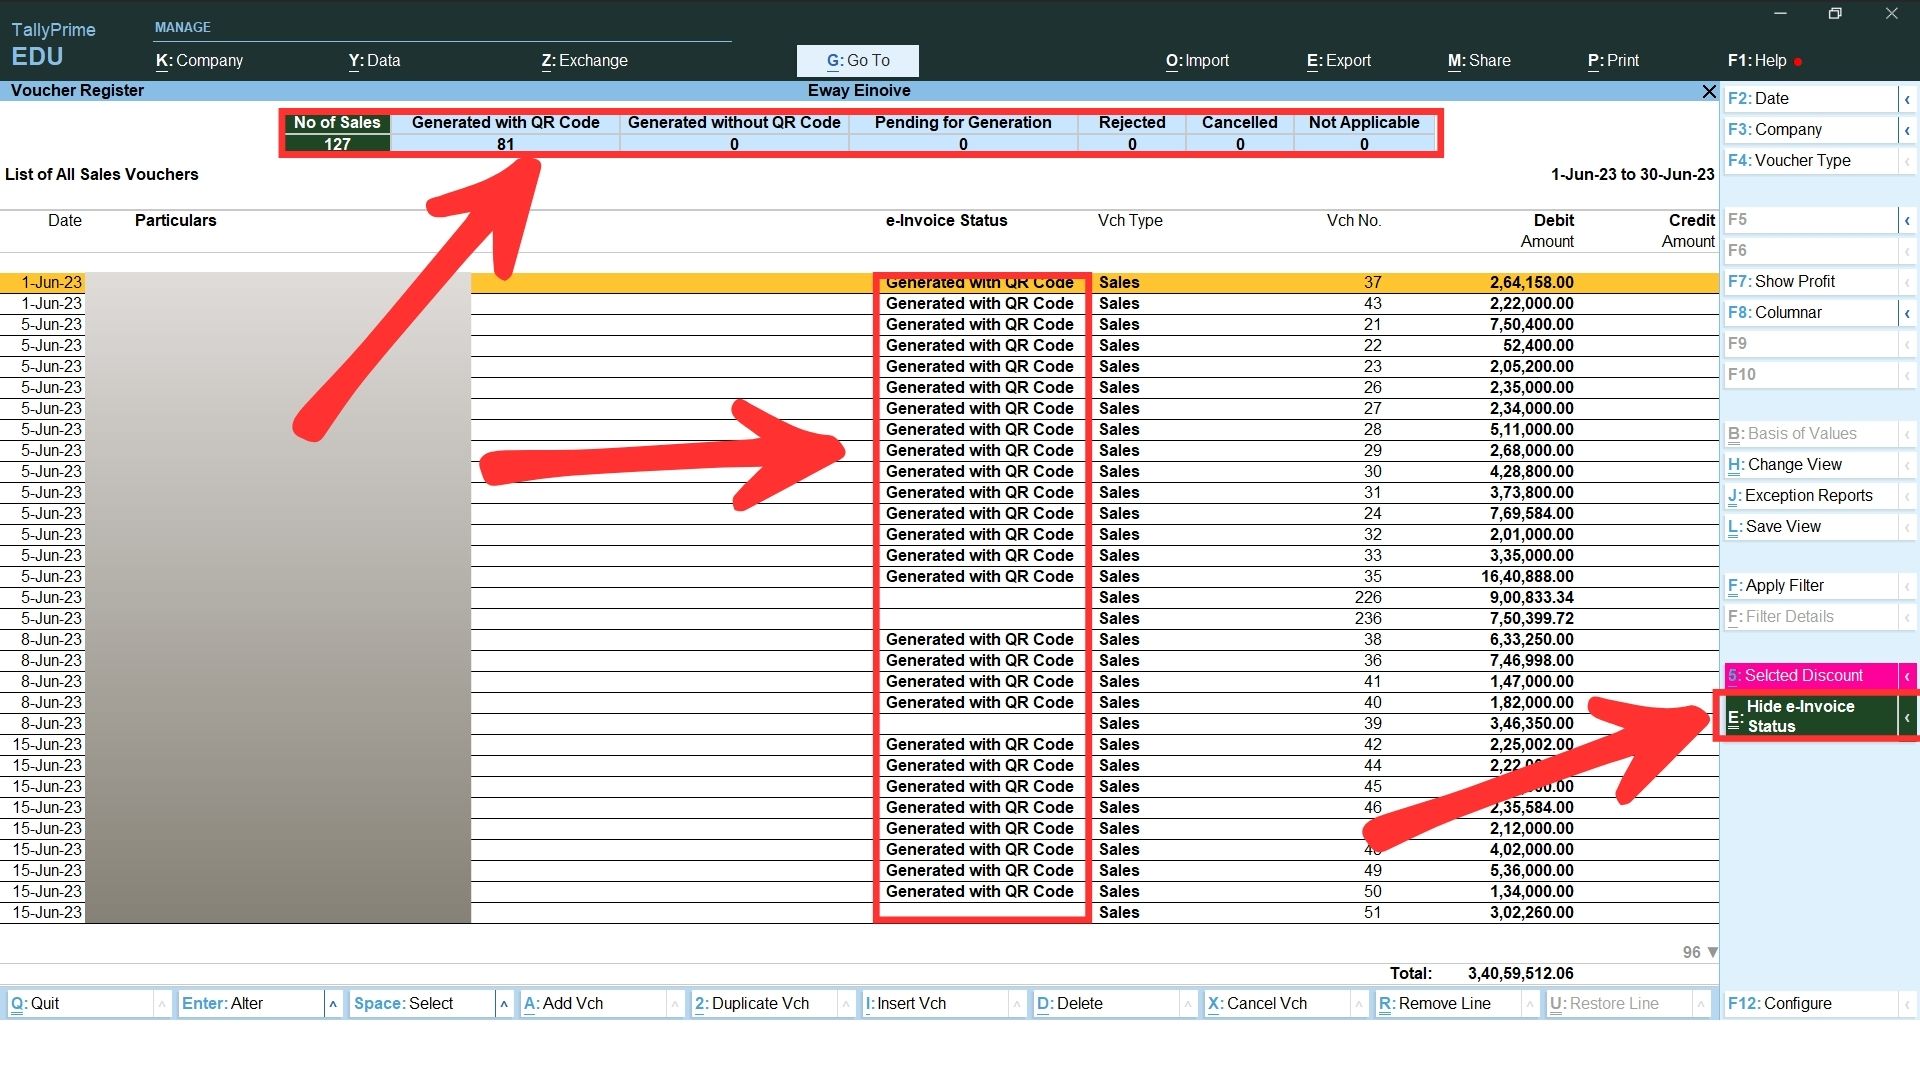This screenshot has width=1920, height=1080.
Task: Open the G: Go To search box
Action: click(x=857, y=61)
